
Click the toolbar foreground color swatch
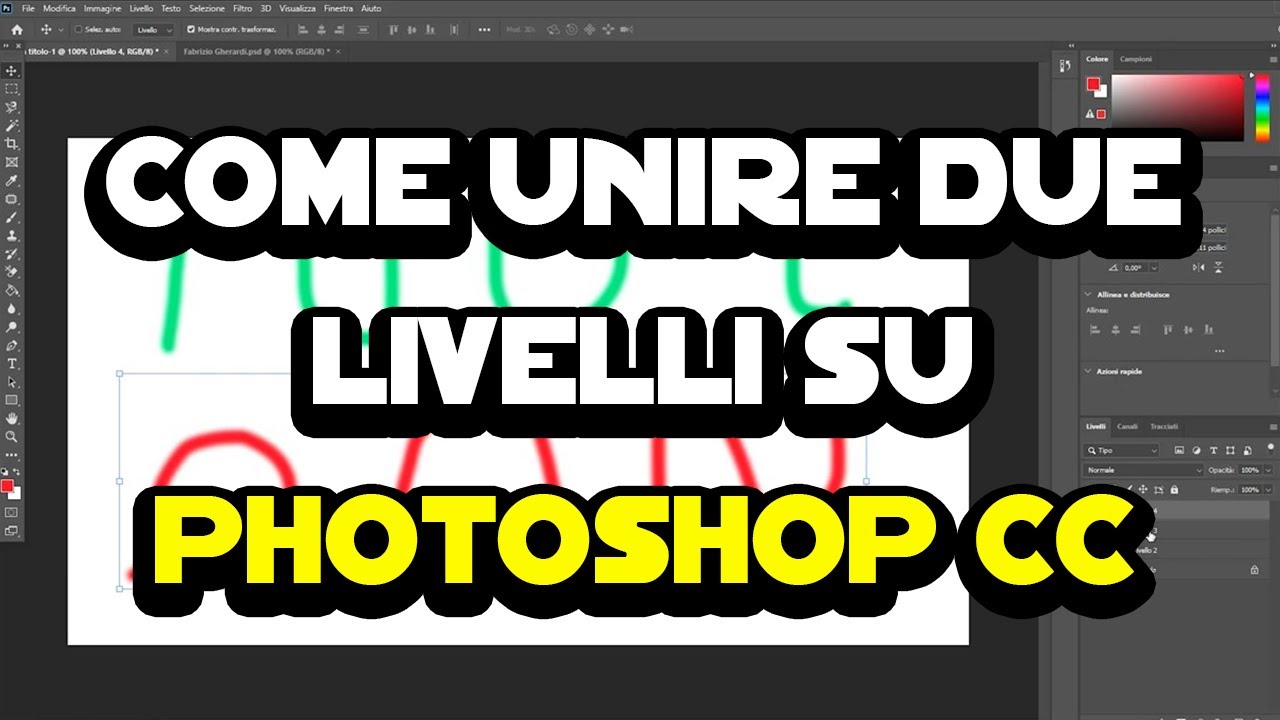pos(8,486)
